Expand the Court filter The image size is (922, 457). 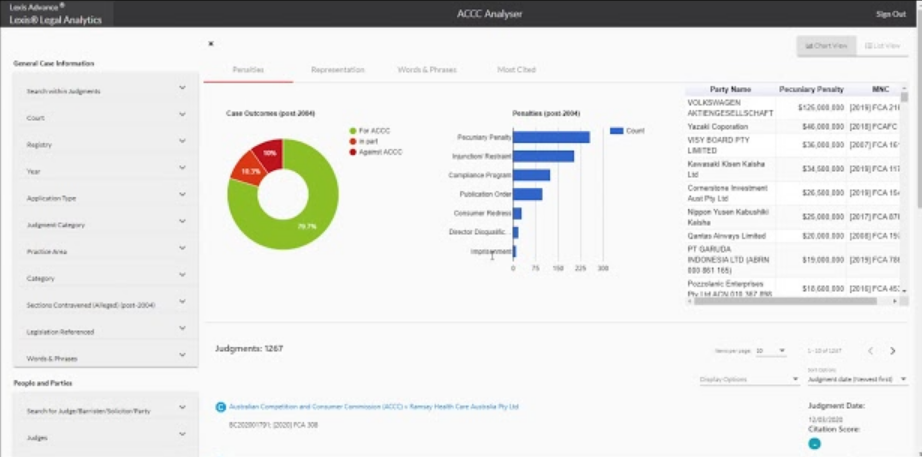tap(106, 118)
